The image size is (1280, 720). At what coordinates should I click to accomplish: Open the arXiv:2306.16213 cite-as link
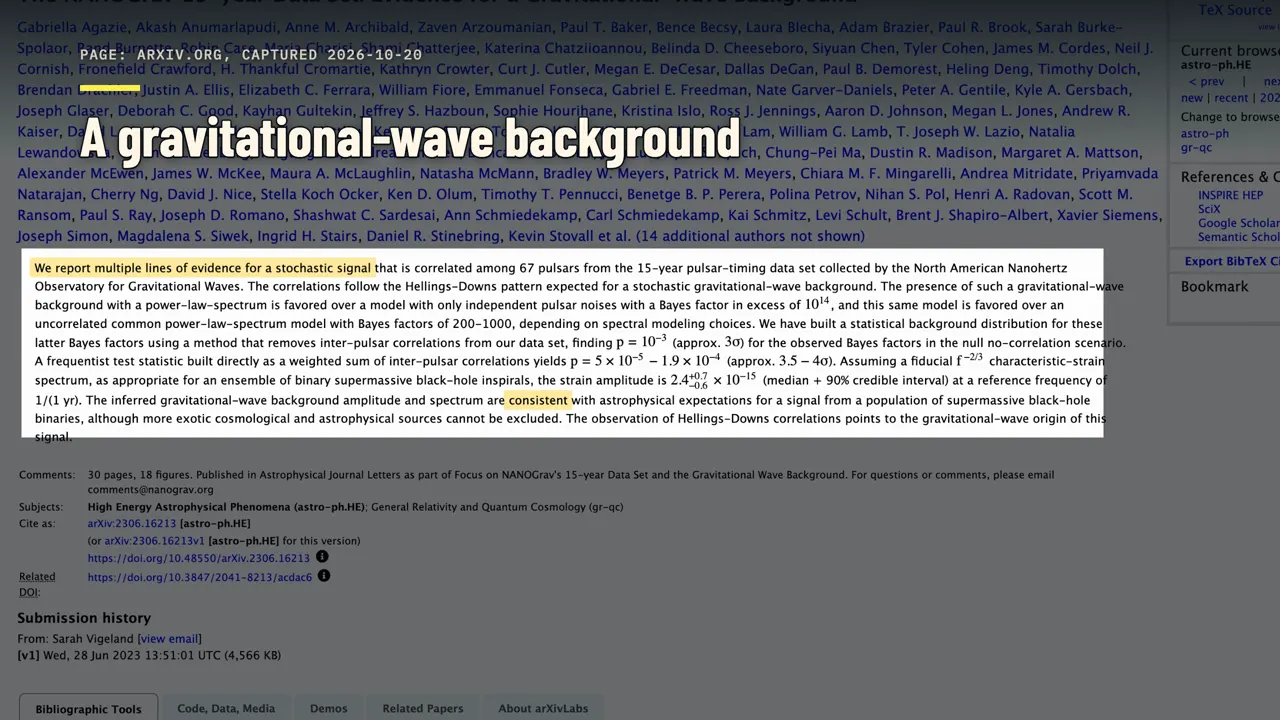click(x=132, y=523)
